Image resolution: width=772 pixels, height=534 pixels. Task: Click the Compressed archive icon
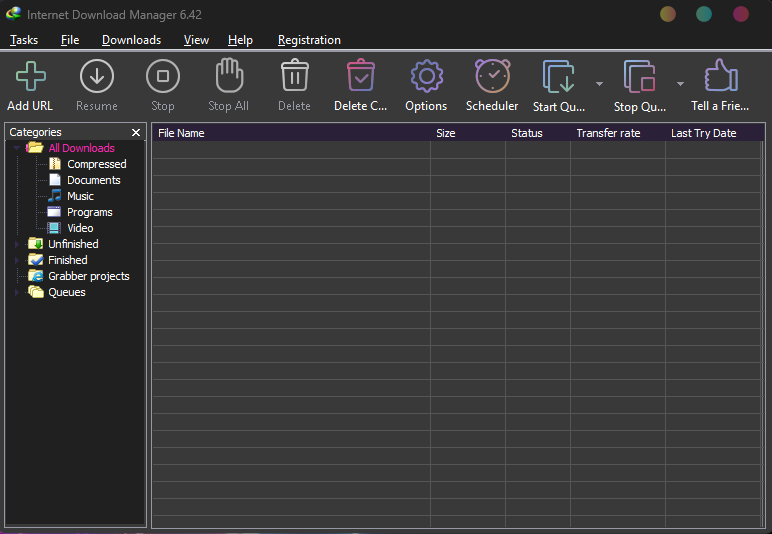(x=55, y=164)
